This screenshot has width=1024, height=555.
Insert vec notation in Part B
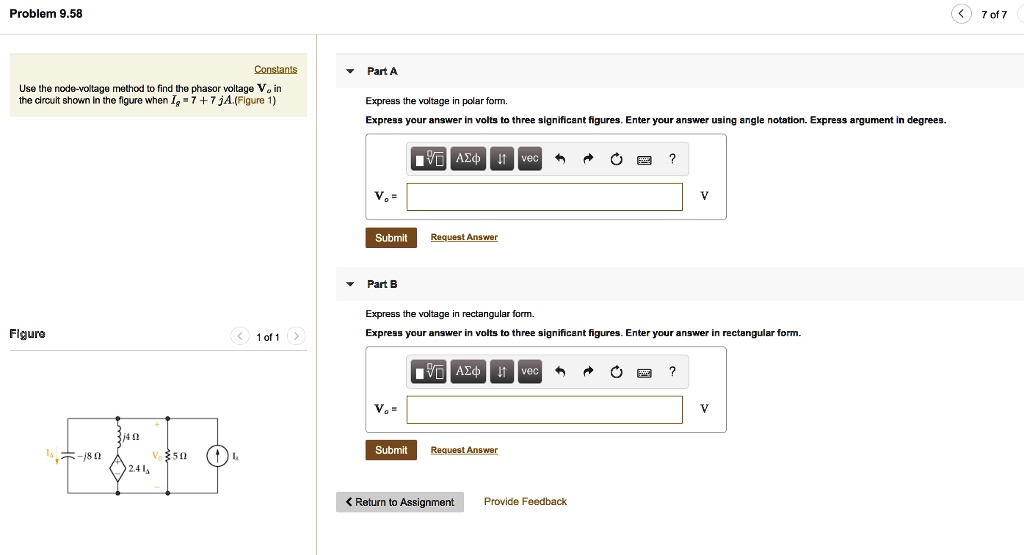(x=530, y=372)
